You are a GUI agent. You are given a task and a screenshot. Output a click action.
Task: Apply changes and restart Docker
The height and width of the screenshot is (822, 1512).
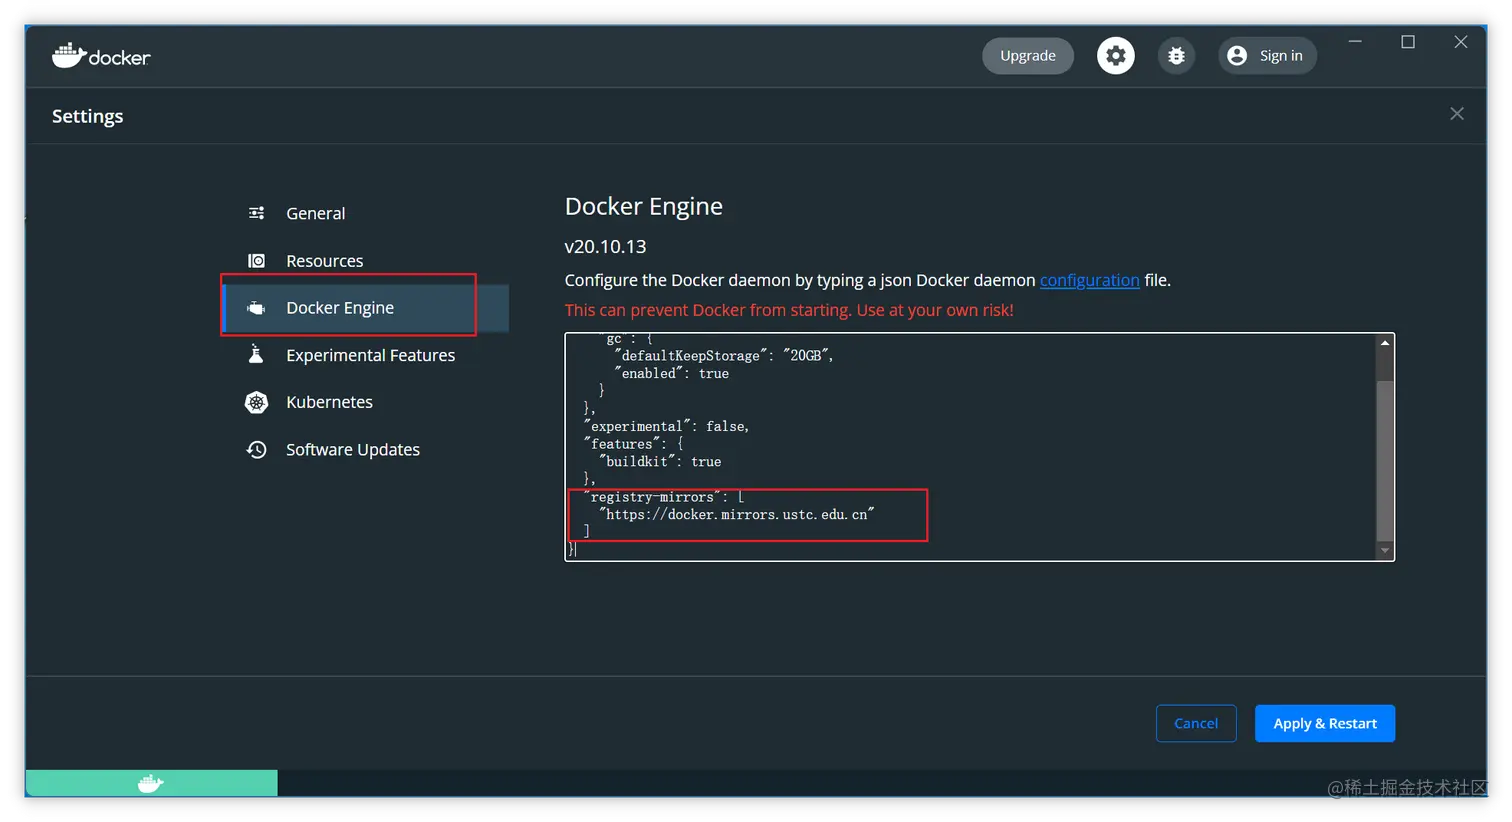tap(1325, 723)
